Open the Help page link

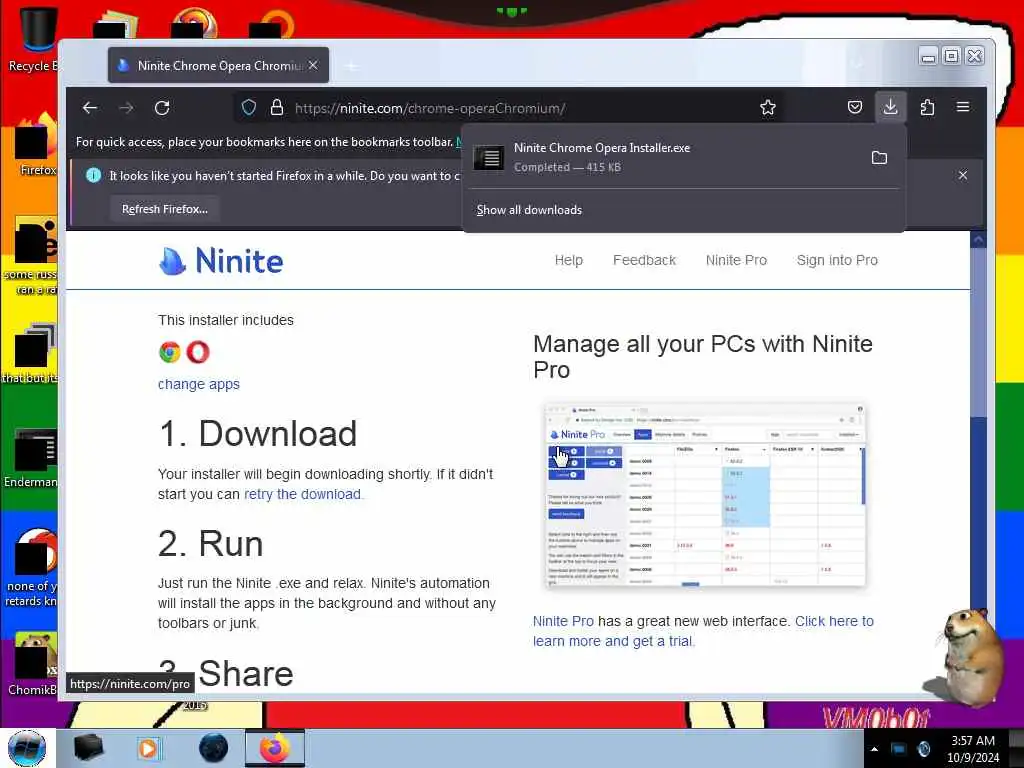569,260
